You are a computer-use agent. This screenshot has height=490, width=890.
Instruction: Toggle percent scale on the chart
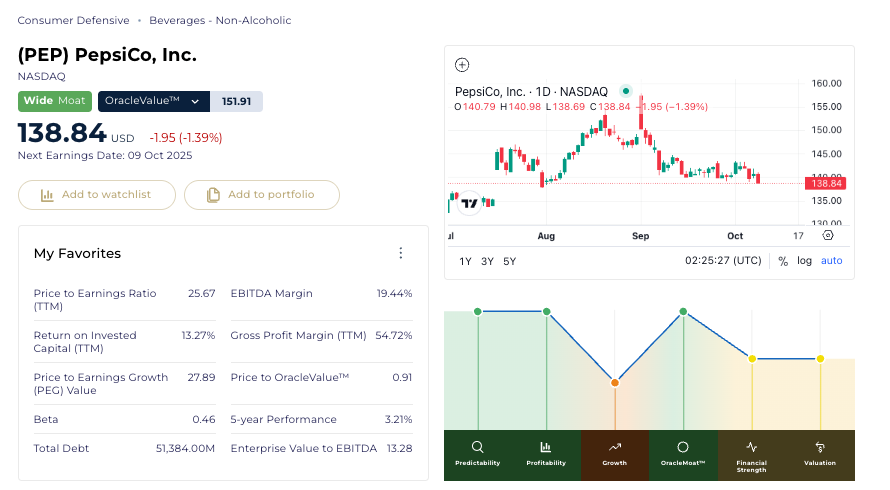tap(783, 261)
